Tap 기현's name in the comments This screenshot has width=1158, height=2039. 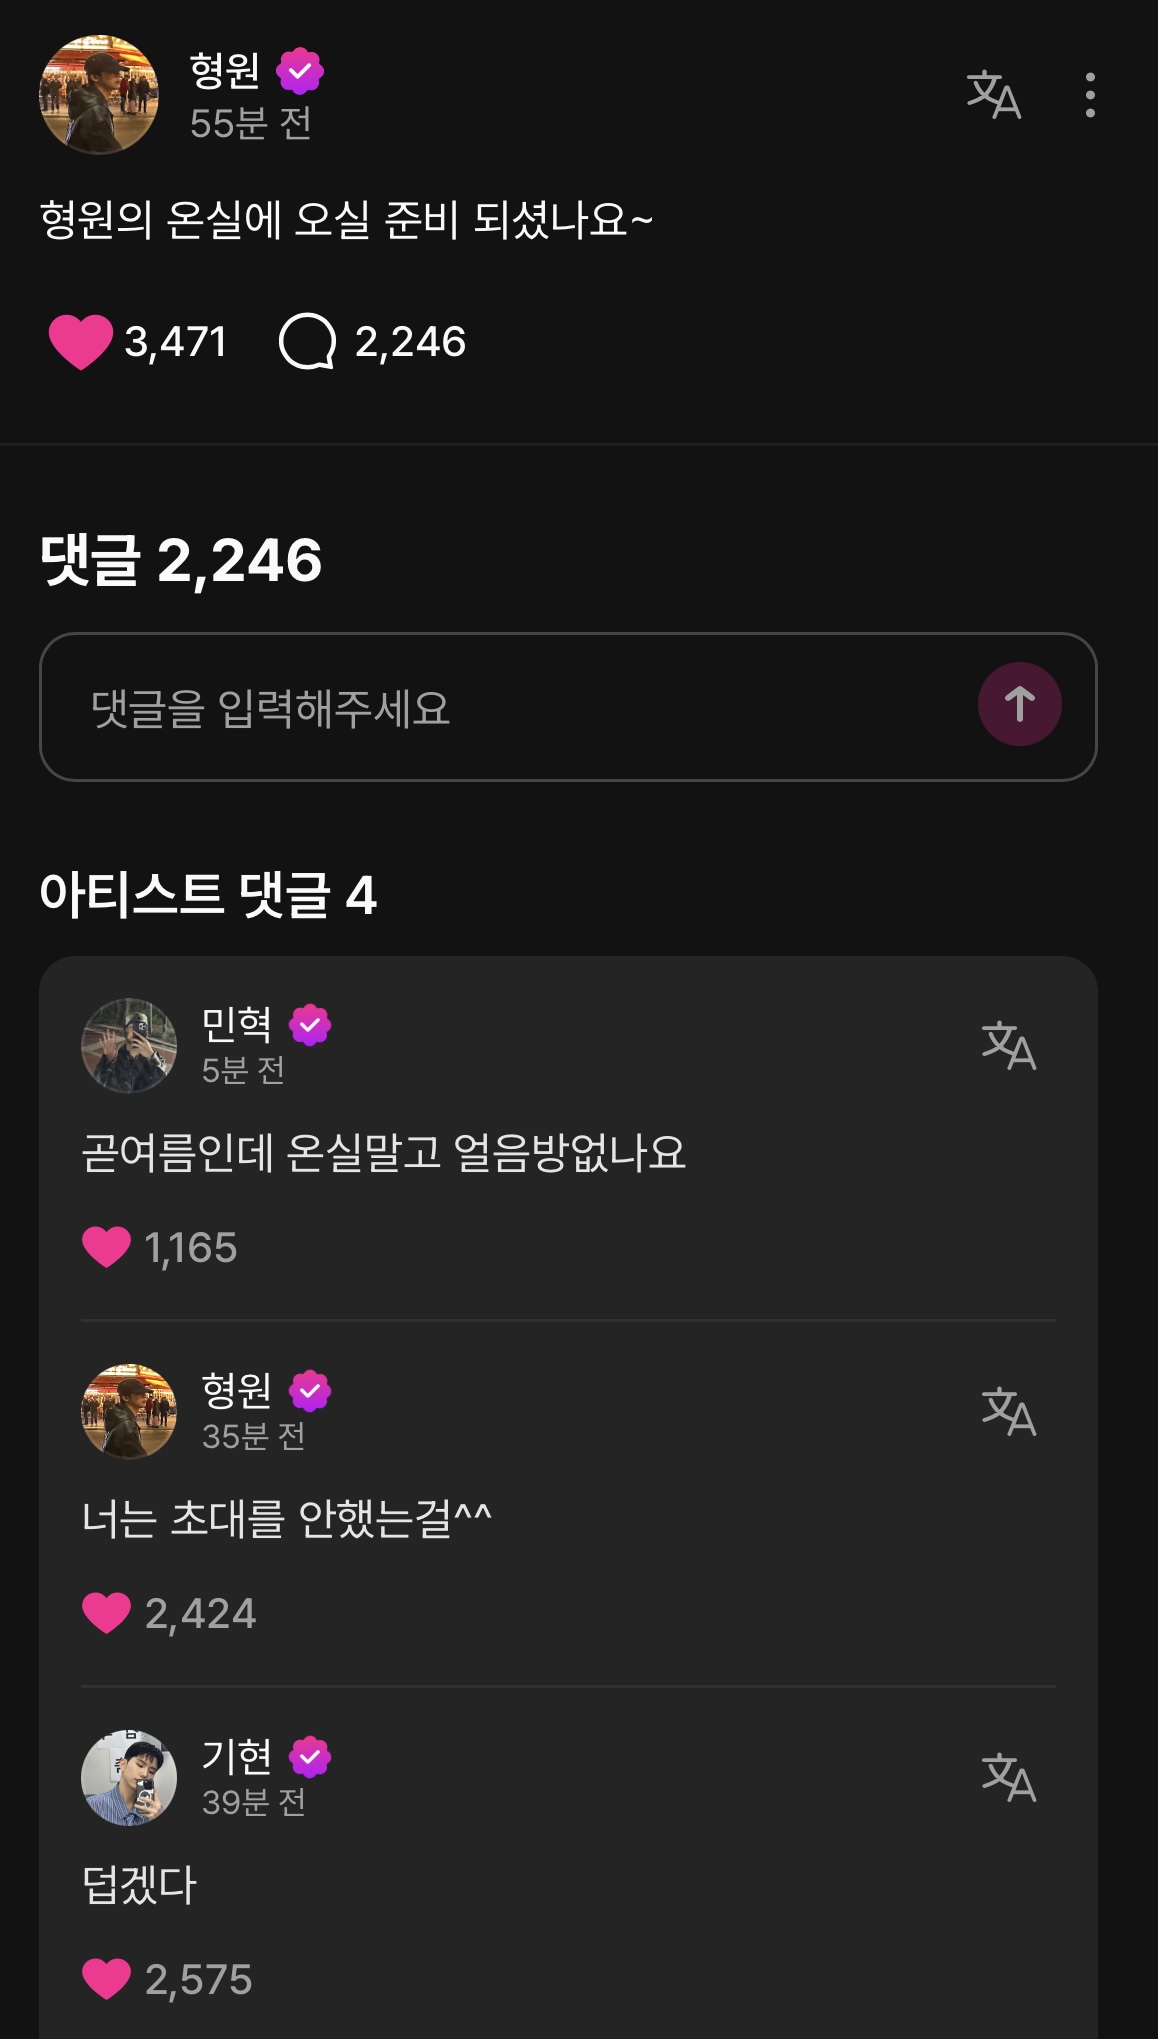point(237,1756)
